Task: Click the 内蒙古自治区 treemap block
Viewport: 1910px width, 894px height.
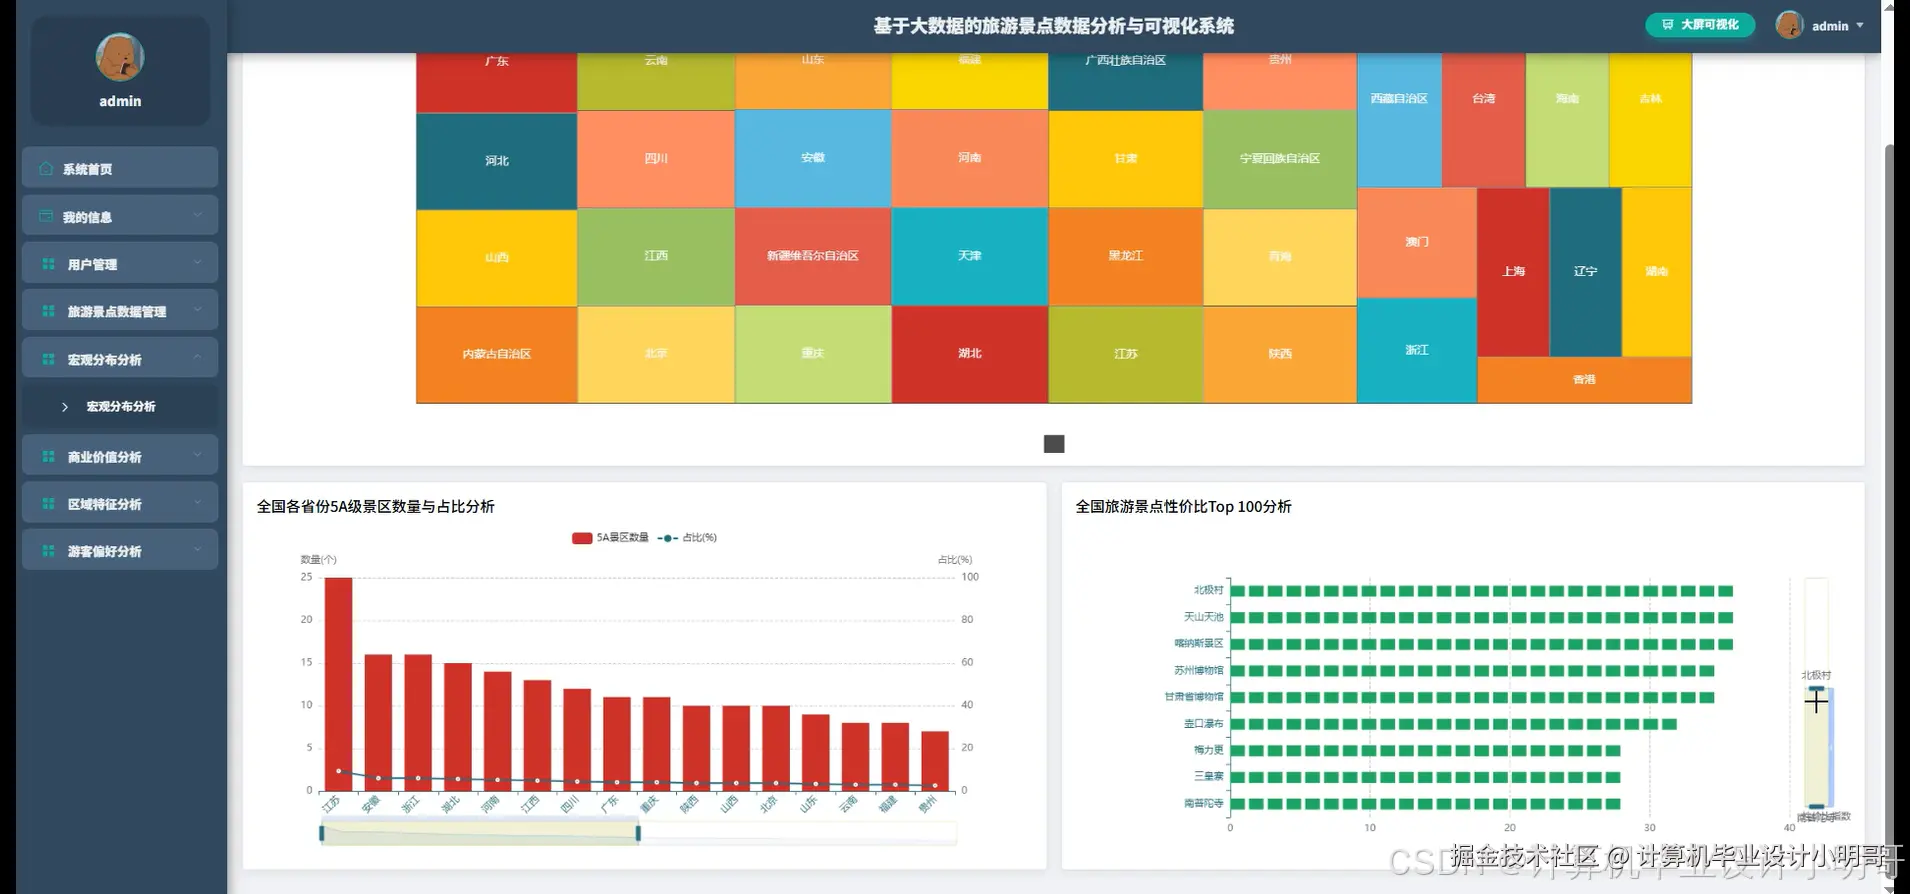Action: tap(497, 354)
